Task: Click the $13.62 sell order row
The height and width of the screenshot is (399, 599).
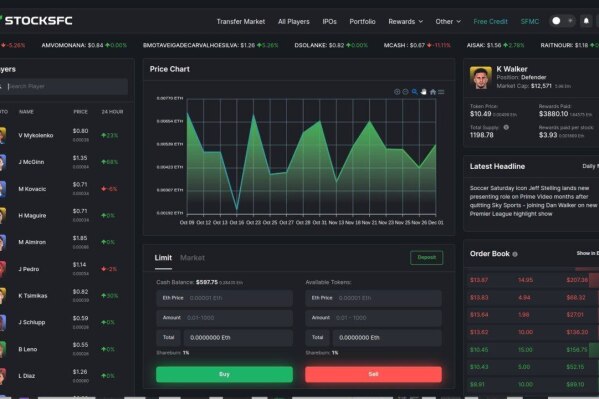Action: (x=533, y=332)
